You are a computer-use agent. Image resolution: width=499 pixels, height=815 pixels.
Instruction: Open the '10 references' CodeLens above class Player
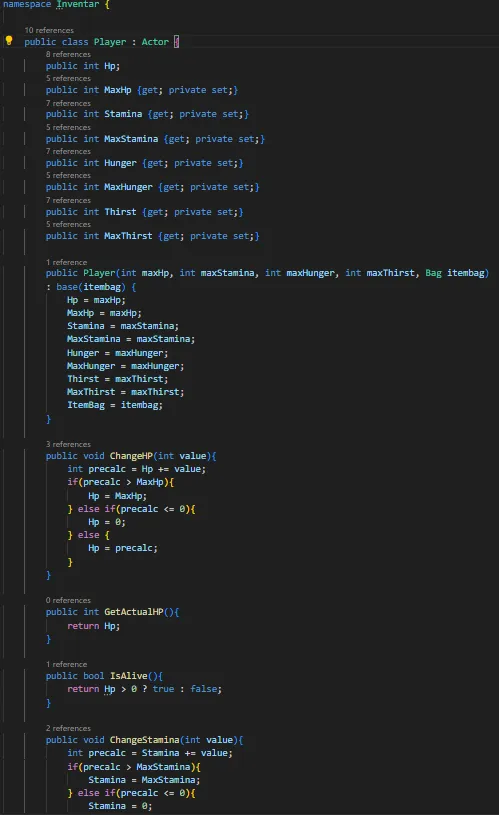tap(49, 30)
